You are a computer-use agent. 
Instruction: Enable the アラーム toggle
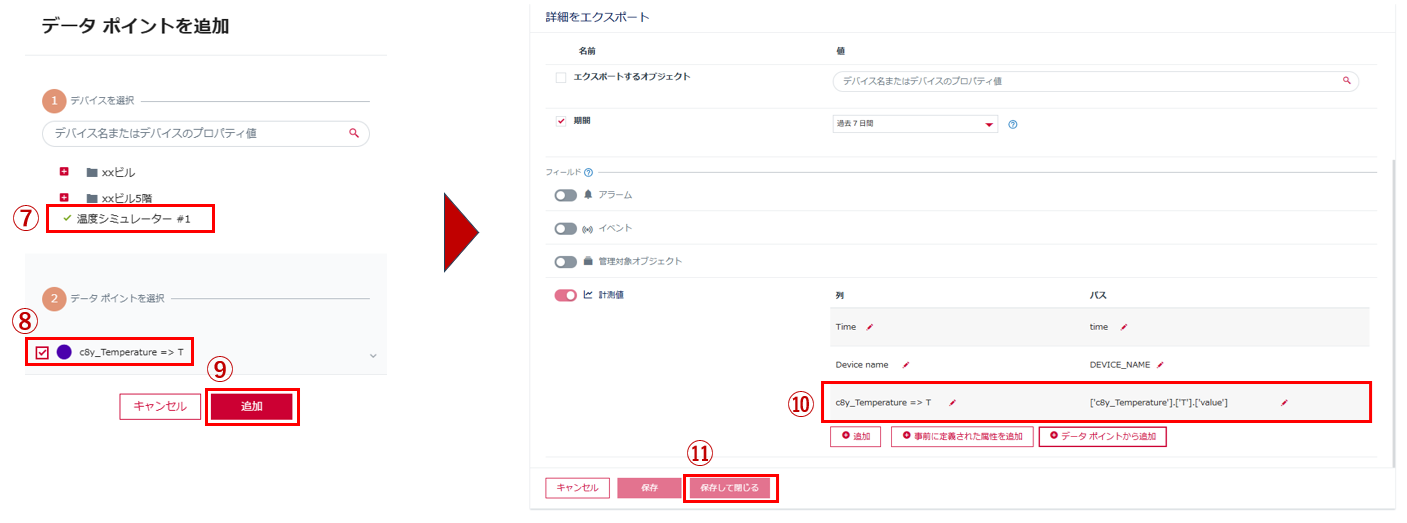pos(566,195)
